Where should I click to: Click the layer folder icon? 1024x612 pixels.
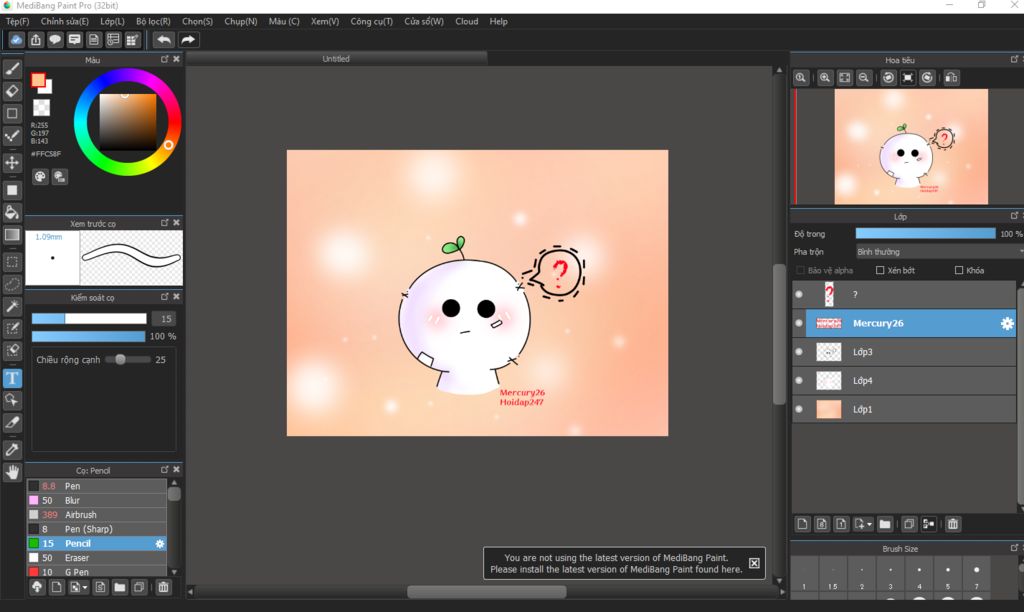pyautogui.click(x=885, y=524)
